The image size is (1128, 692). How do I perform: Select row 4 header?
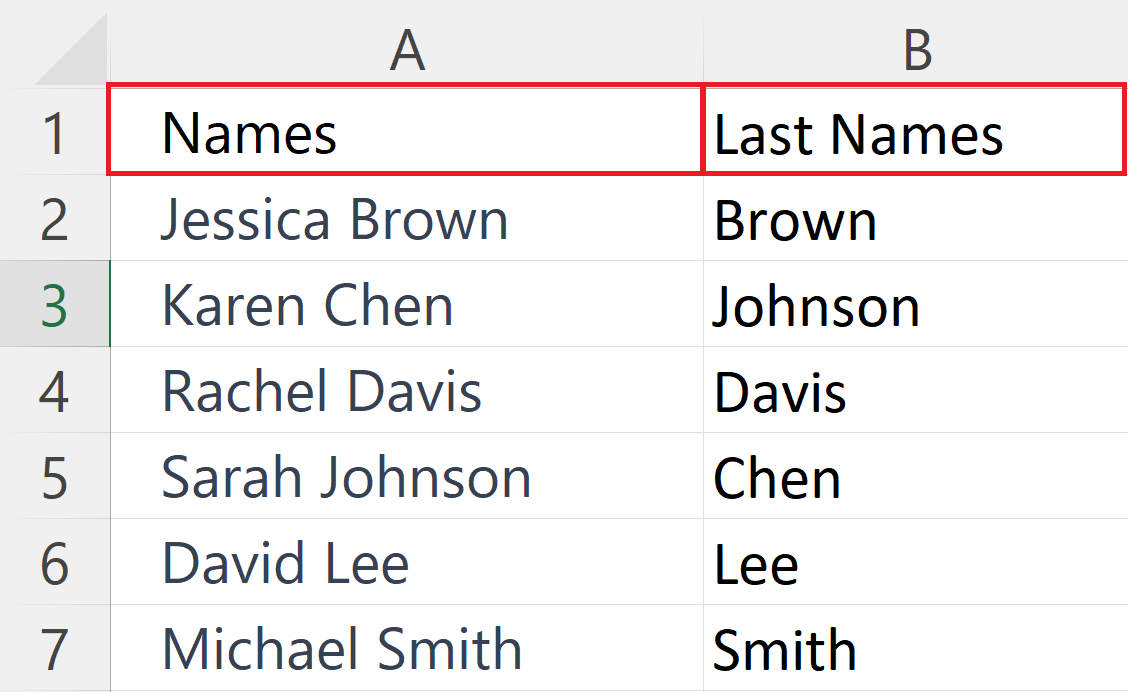[55, 390]
